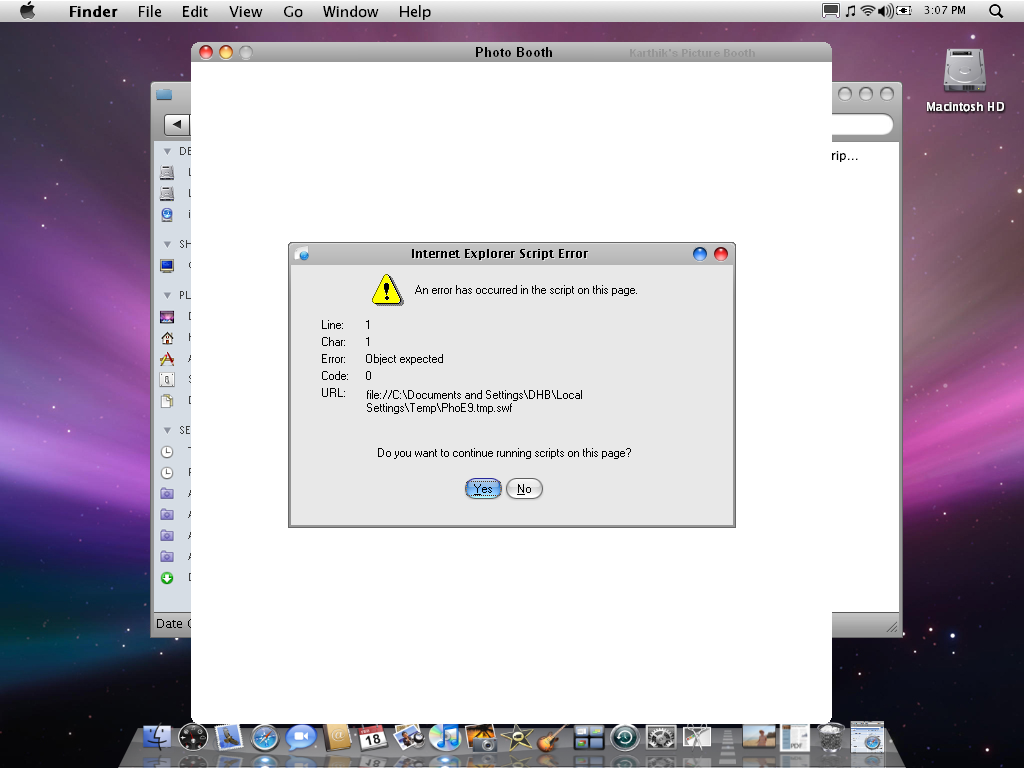Collapse the SEARCH FOR section triangle in sidebar
The image size is (1024, 768).
tap(167, 430)
